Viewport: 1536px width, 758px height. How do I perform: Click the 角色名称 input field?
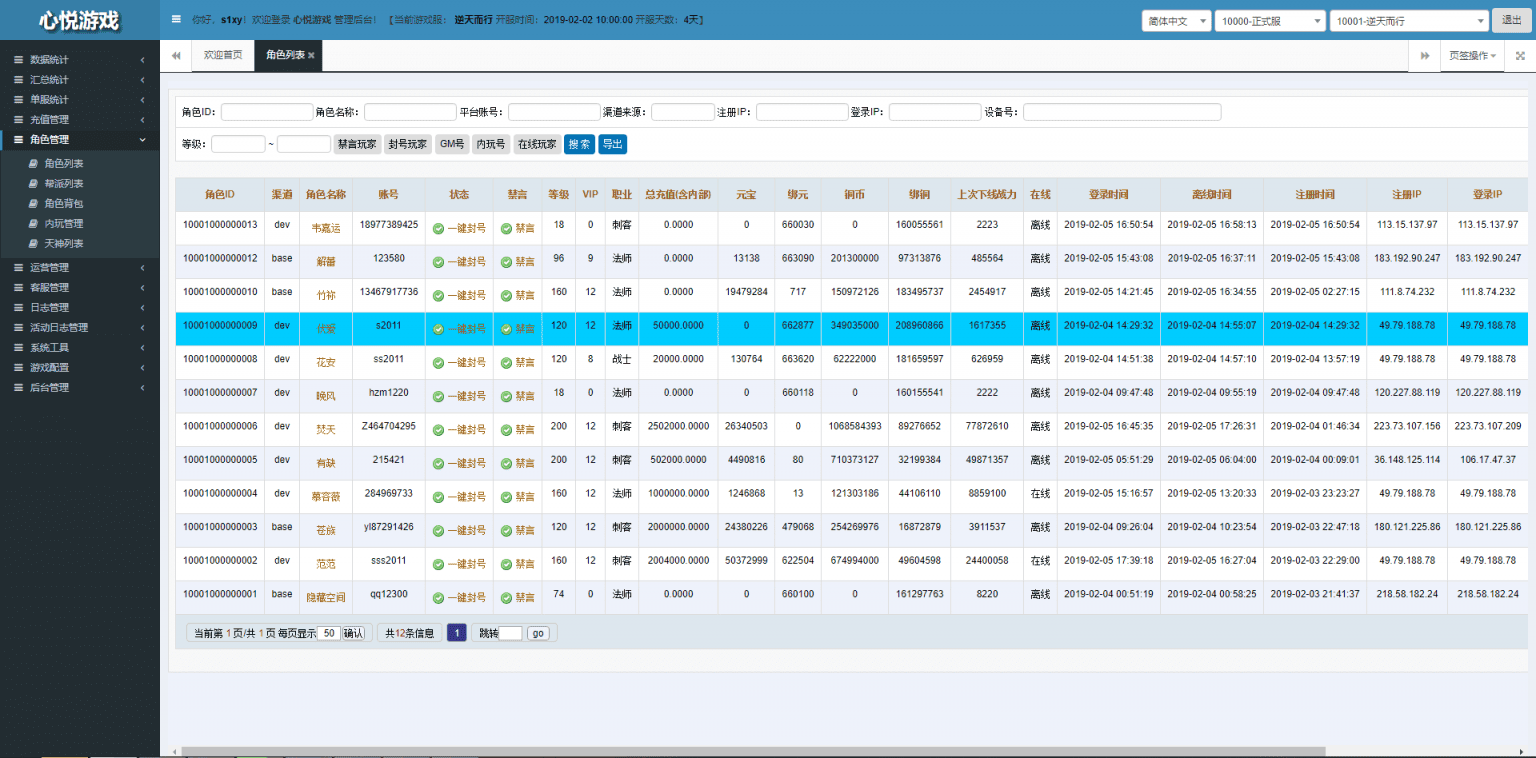tap(410, 112)
